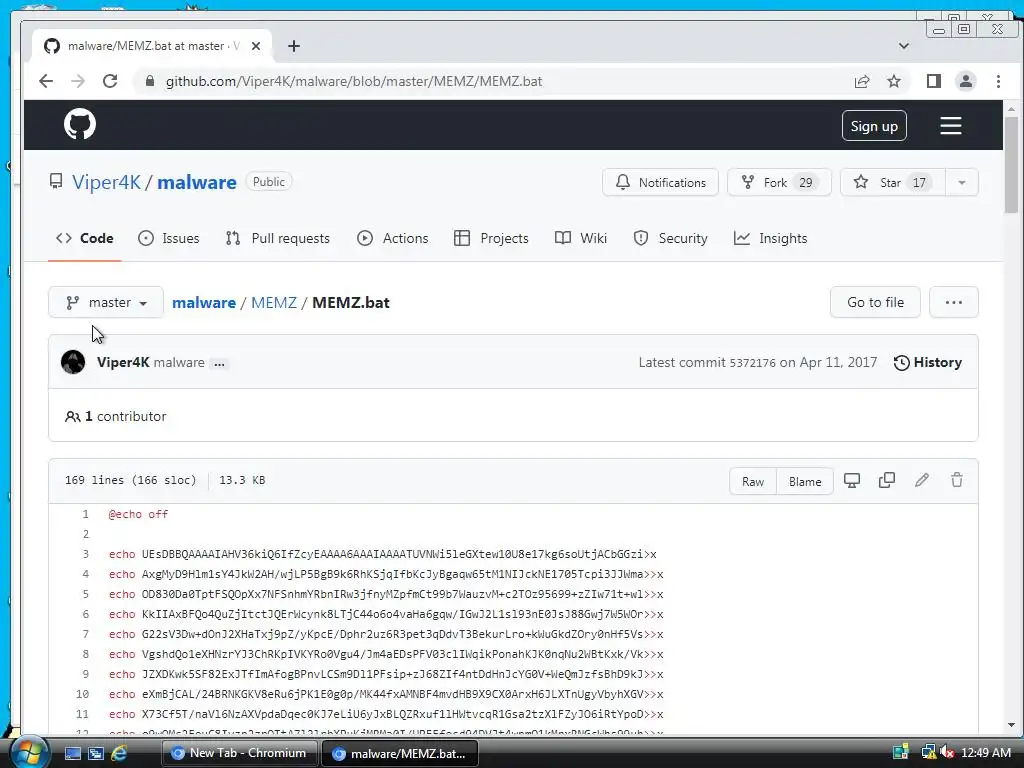Click the 1 contributor text
This screenshot has height=768, width=1024.
[116, 416]
